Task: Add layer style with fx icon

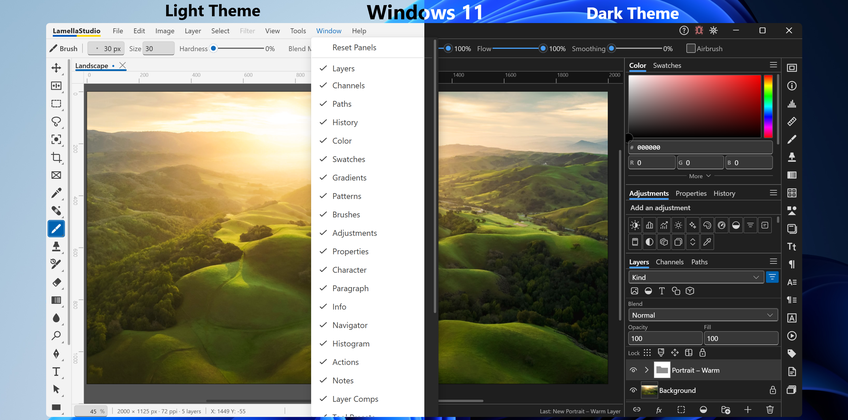Action: [x=659, y=410]
